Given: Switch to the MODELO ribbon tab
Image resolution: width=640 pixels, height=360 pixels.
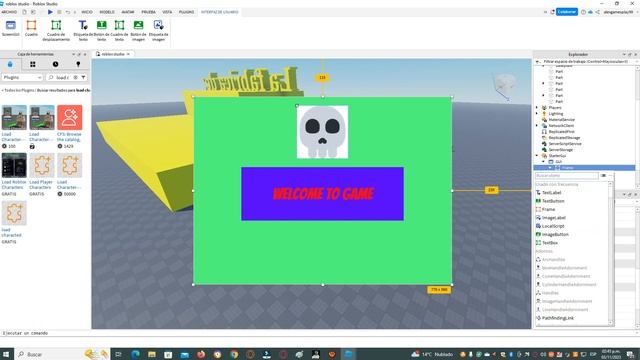Looking at the screenshot, I should (x=107, y=12).
